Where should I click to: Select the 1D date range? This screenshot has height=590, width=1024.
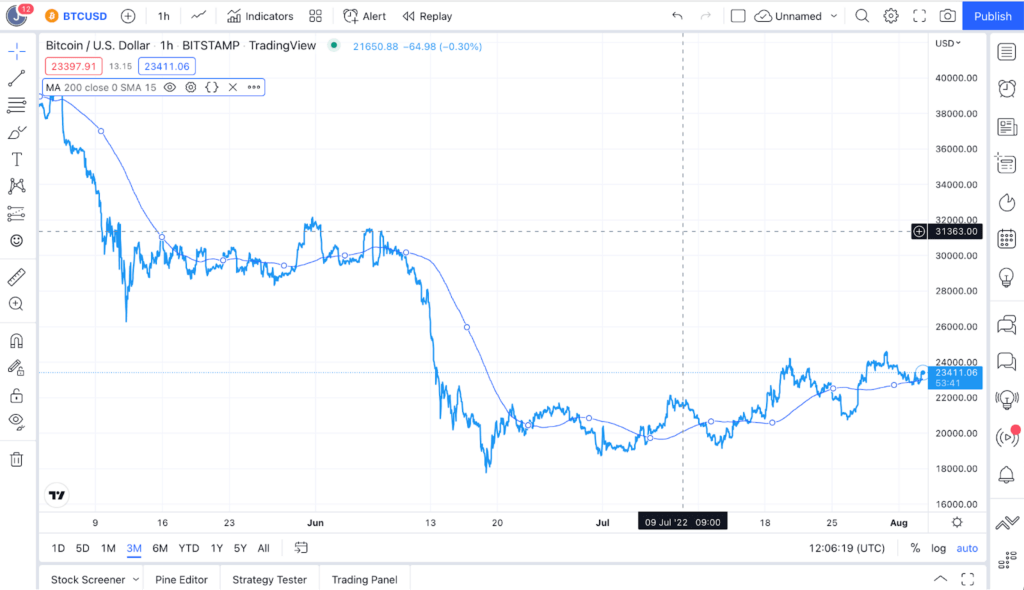pyautogui.click(x=58, y=548)
